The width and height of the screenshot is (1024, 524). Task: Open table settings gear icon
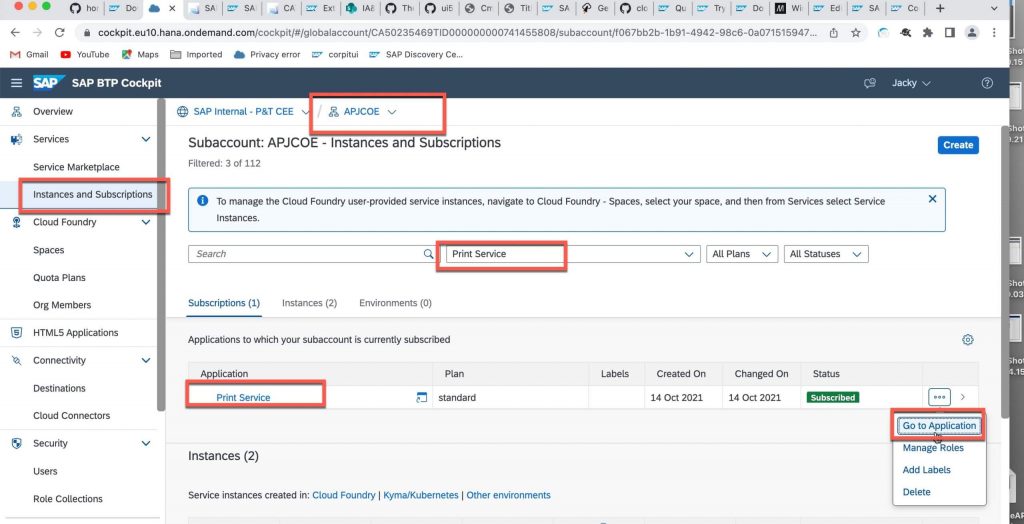(x=968, y=340)
